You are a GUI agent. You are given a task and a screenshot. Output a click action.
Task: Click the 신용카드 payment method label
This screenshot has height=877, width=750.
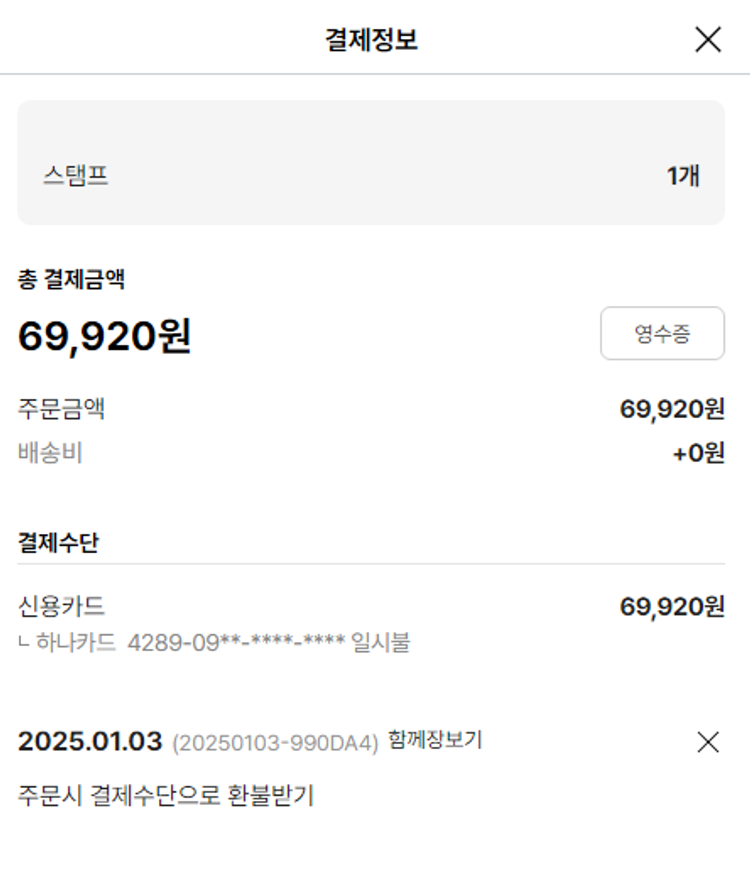[62, 605]
